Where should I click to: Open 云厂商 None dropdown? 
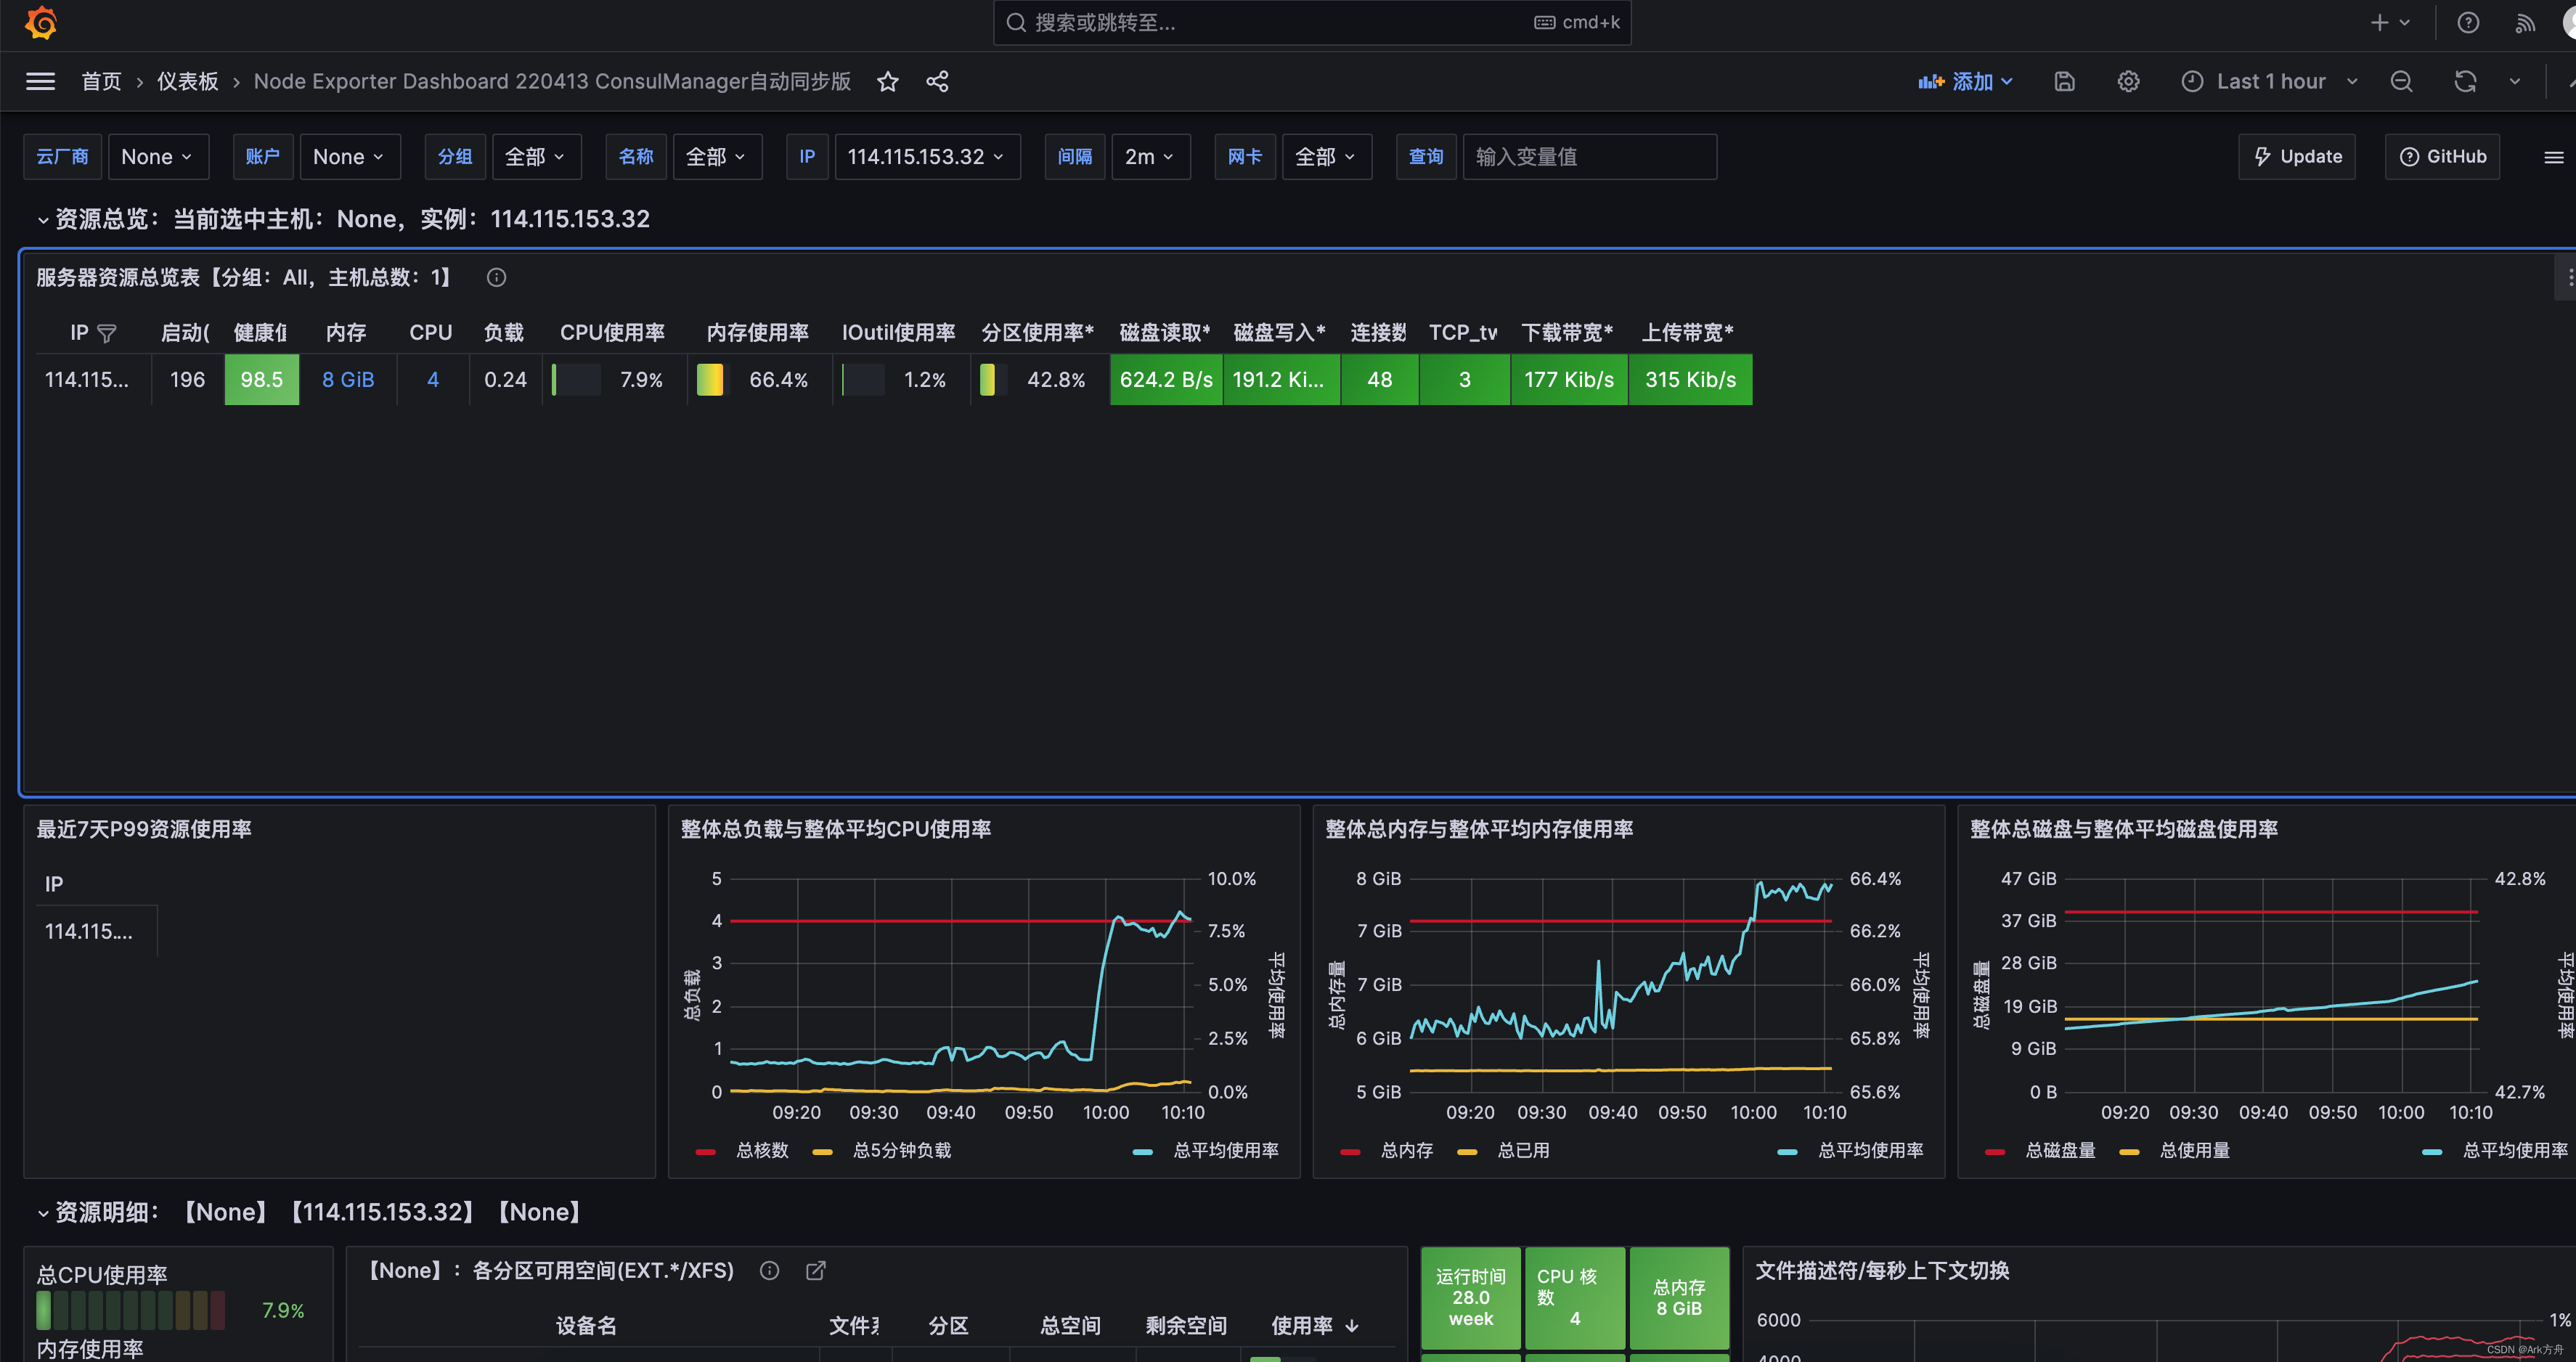point(158,157)
